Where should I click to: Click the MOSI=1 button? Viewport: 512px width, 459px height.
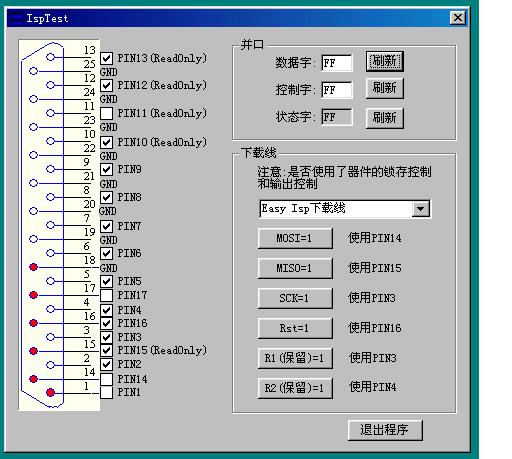click(x=295, y=238)
